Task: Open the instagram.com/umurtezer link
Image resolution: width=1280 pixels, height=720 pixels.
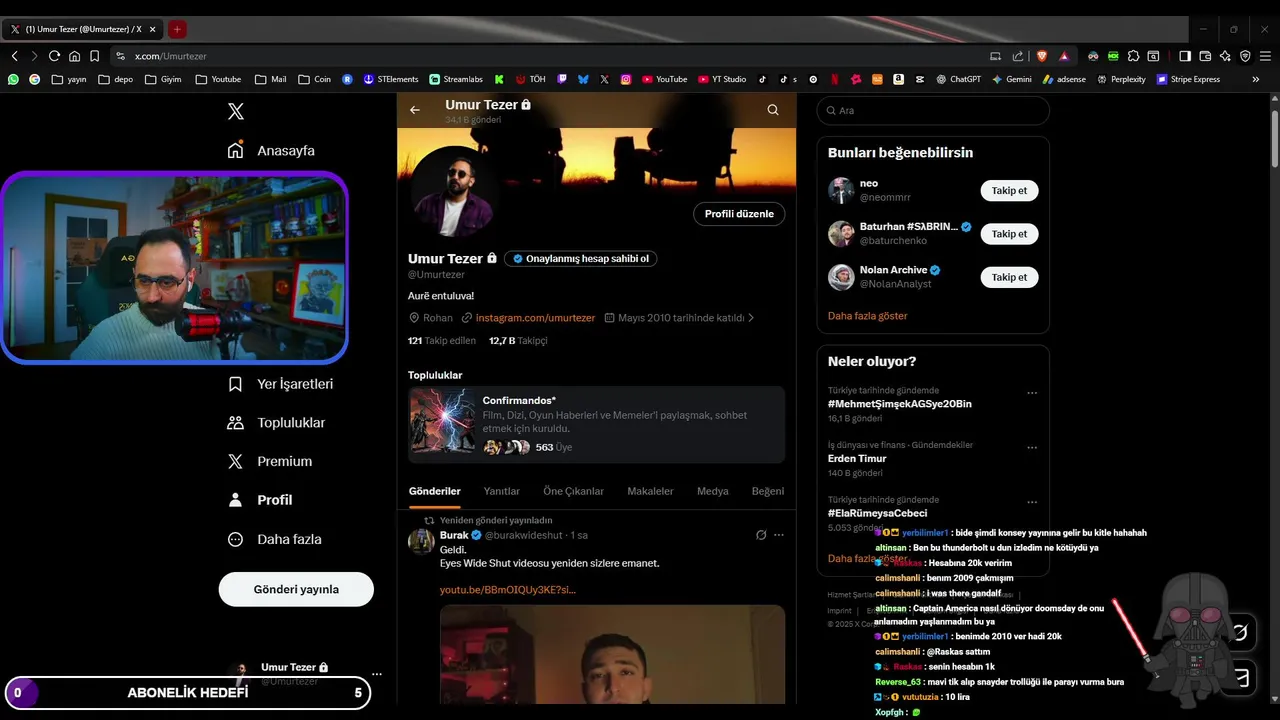Action: (x=535, y=318)
